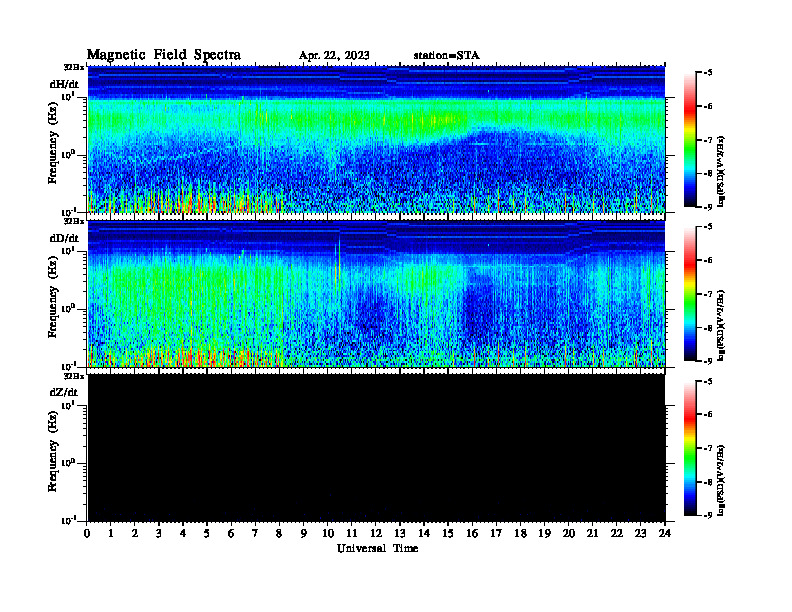
Task: Click the "-9" value on the dH/dt color bar
Action: point(708,207)
